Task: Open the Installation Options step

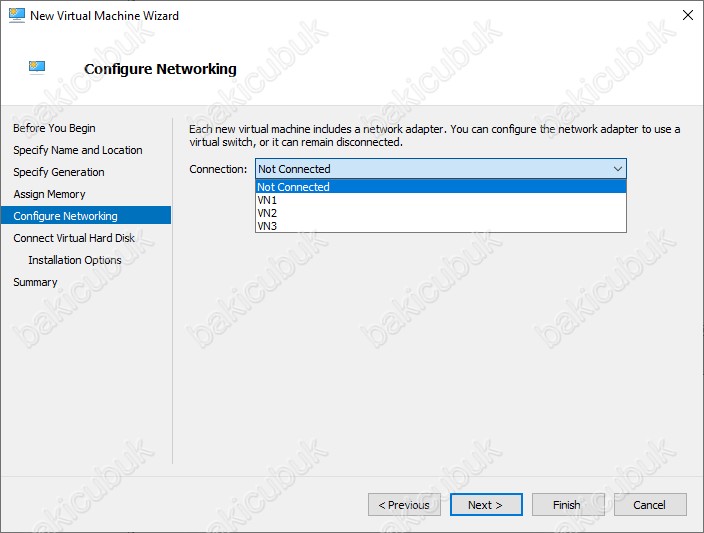Action: point(75,260)
